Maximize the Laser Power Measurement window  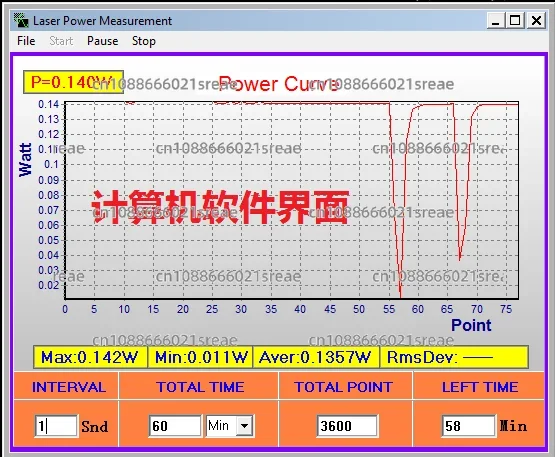click(x=515, y=21)
